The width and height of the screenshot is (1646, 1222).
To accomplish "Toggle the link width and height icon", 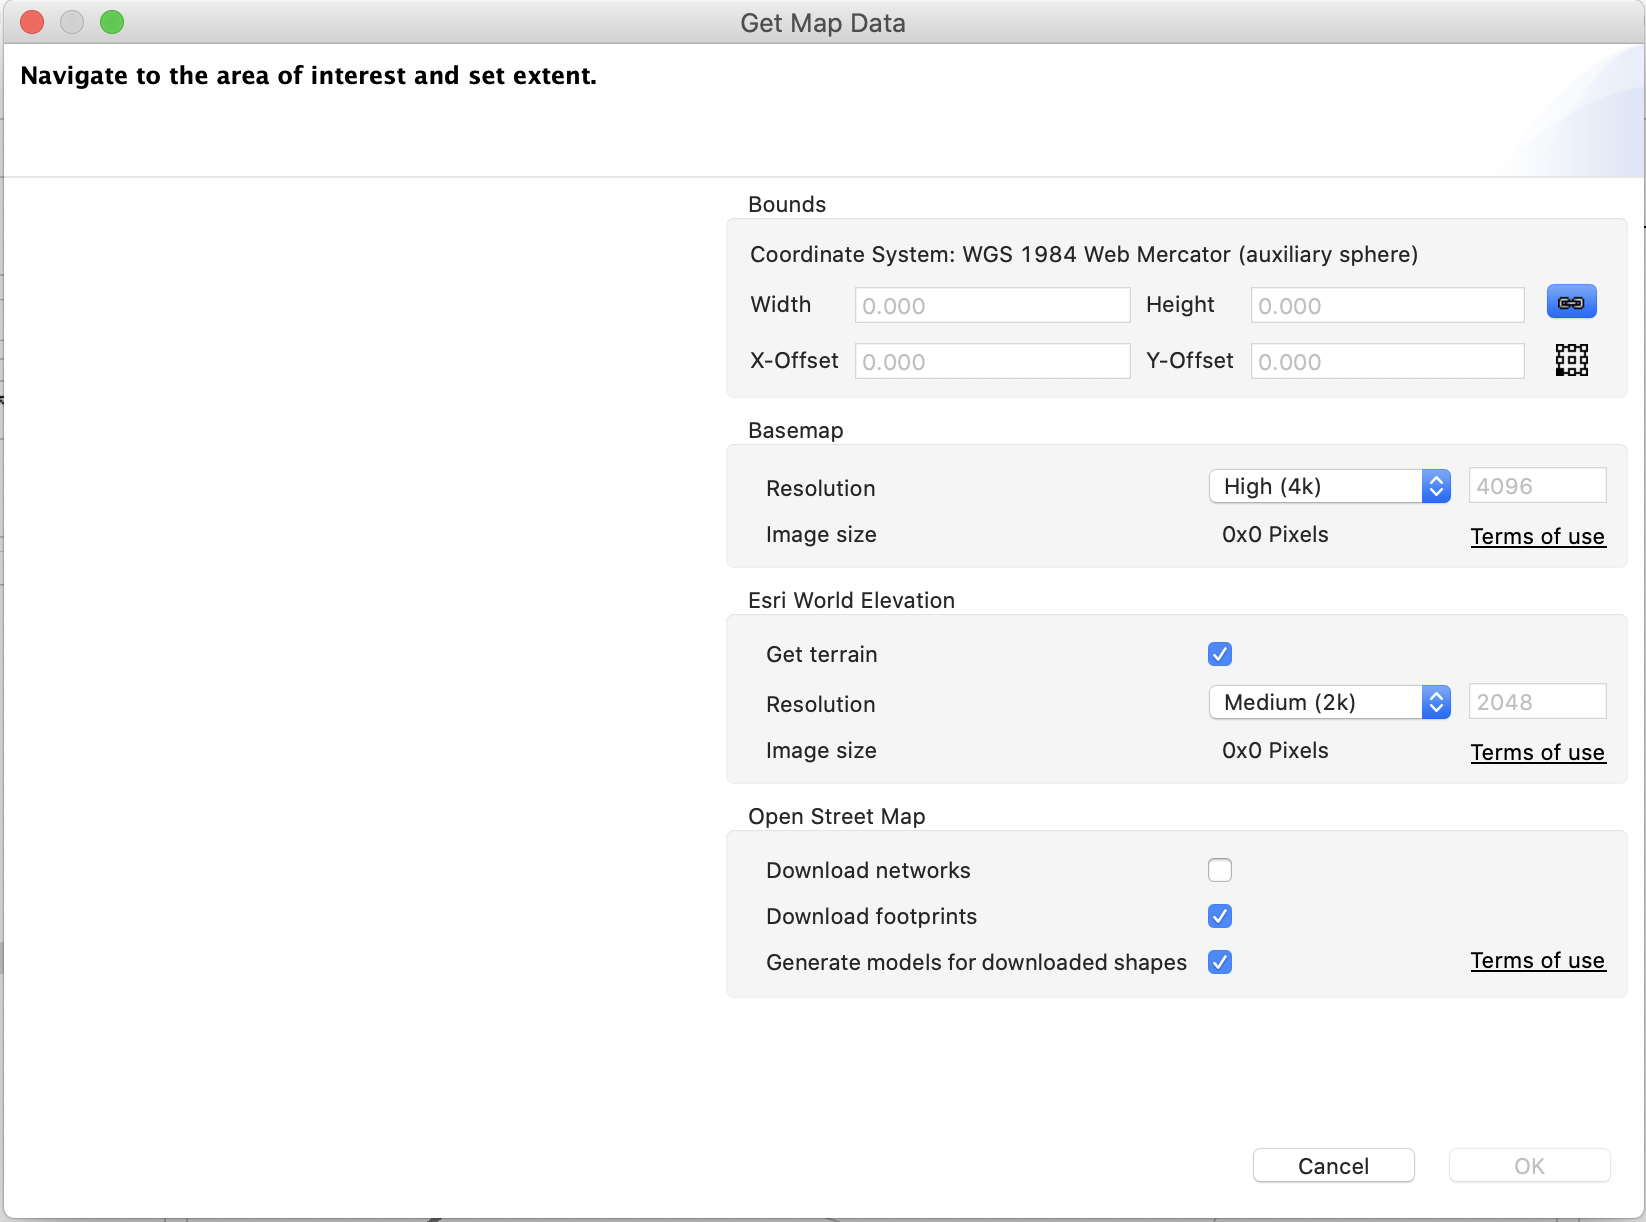I will 1571,302.
